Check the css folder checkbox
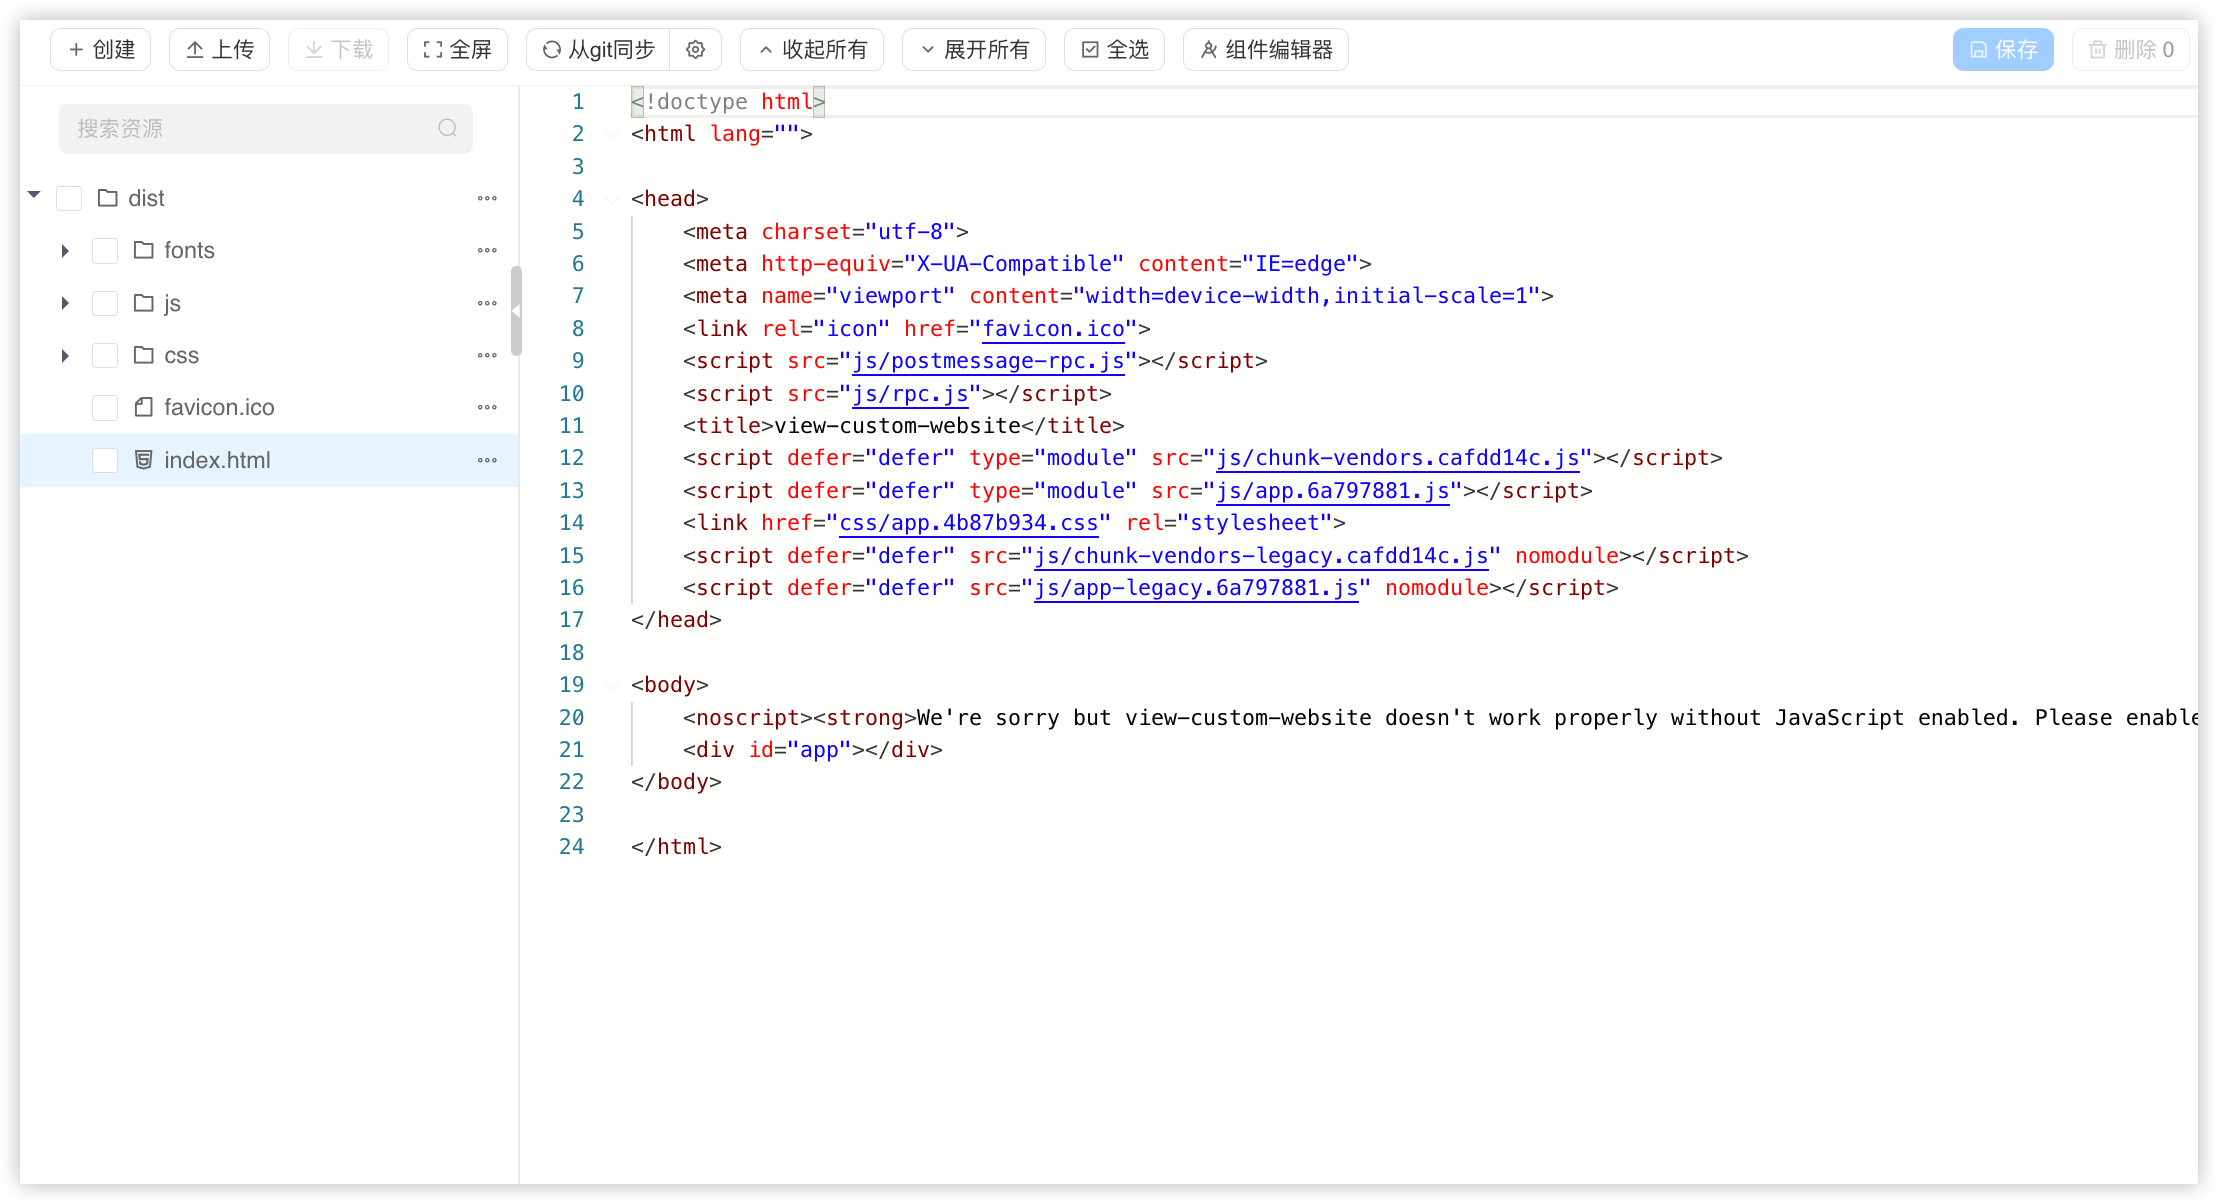 105,356
